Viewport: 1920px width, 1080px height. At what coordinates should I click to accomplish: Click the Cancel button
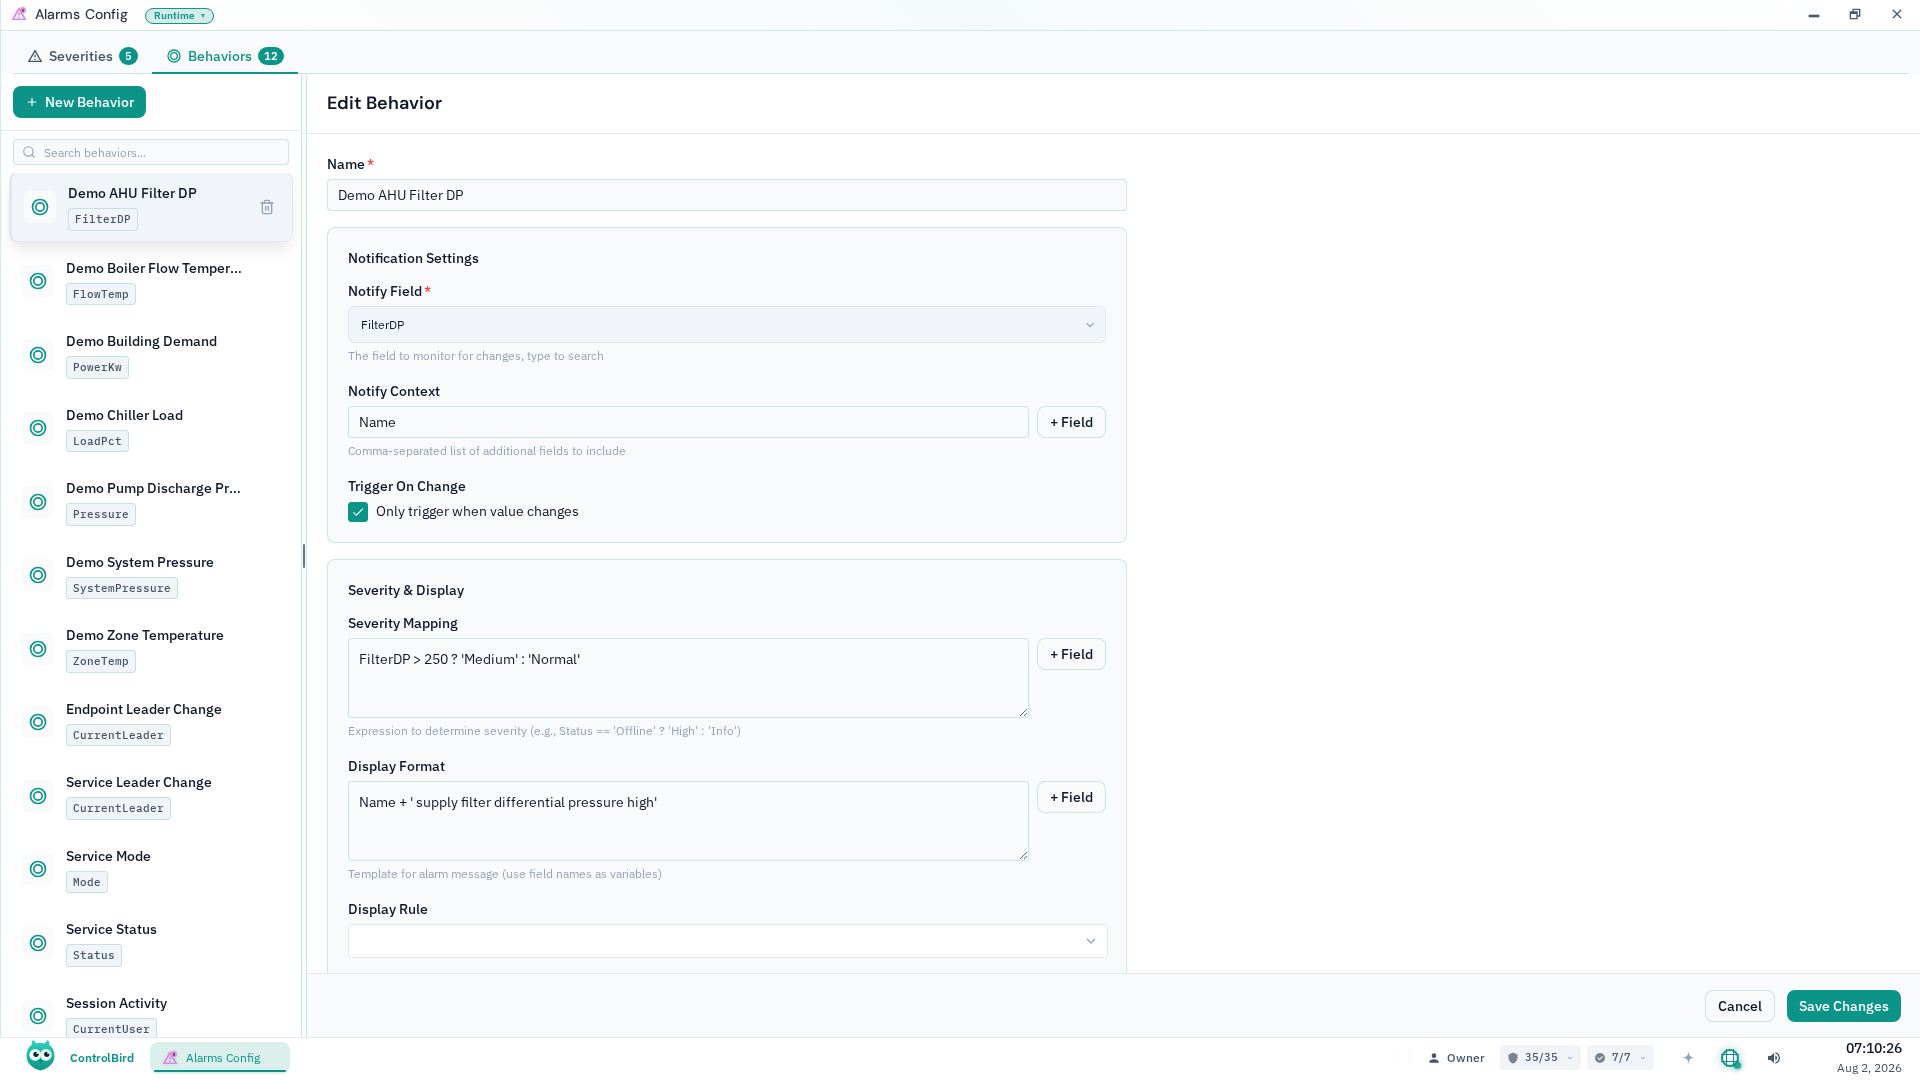tap(1740, 1006)
